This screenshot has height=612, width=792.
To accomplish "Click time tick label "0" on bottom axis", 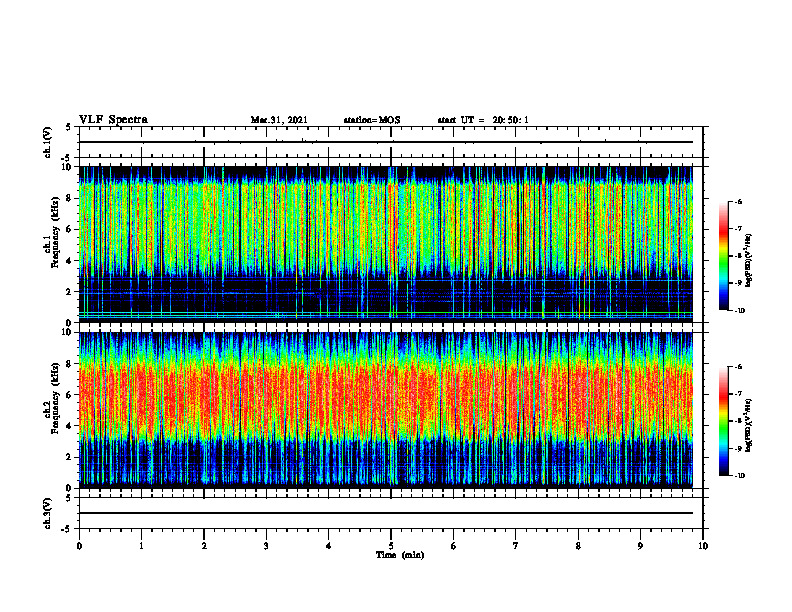I will (79, 546).
